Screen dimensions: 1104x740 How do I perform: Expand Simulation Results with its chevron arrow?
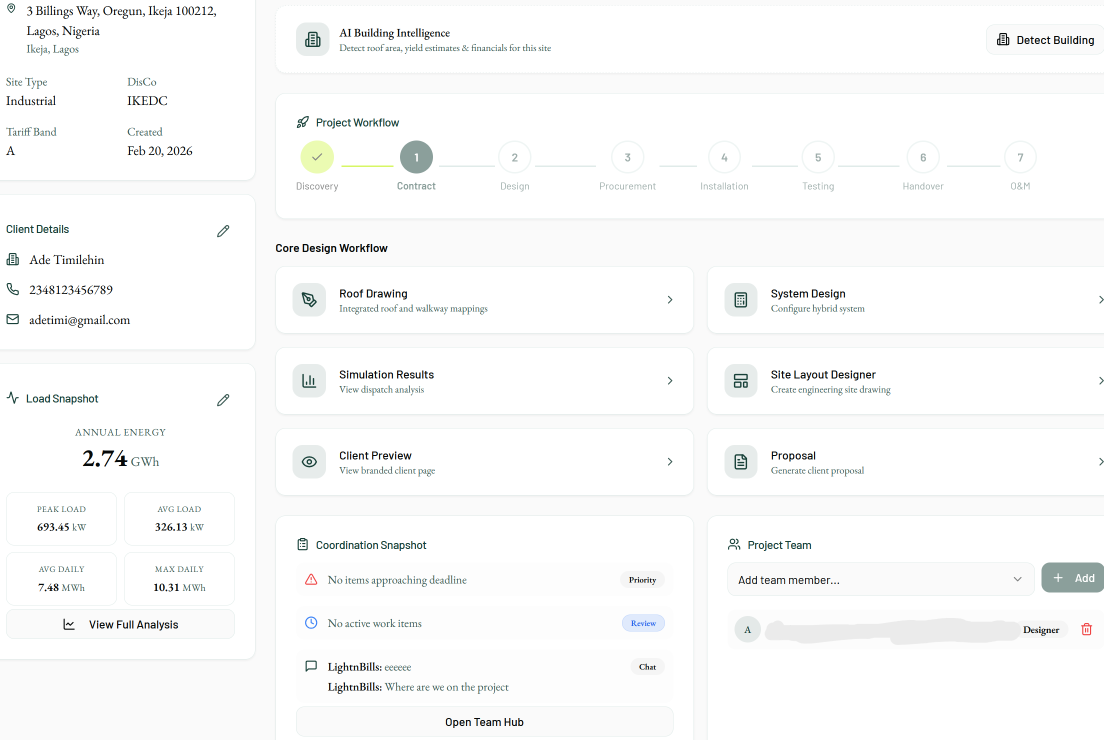[670, 381]
